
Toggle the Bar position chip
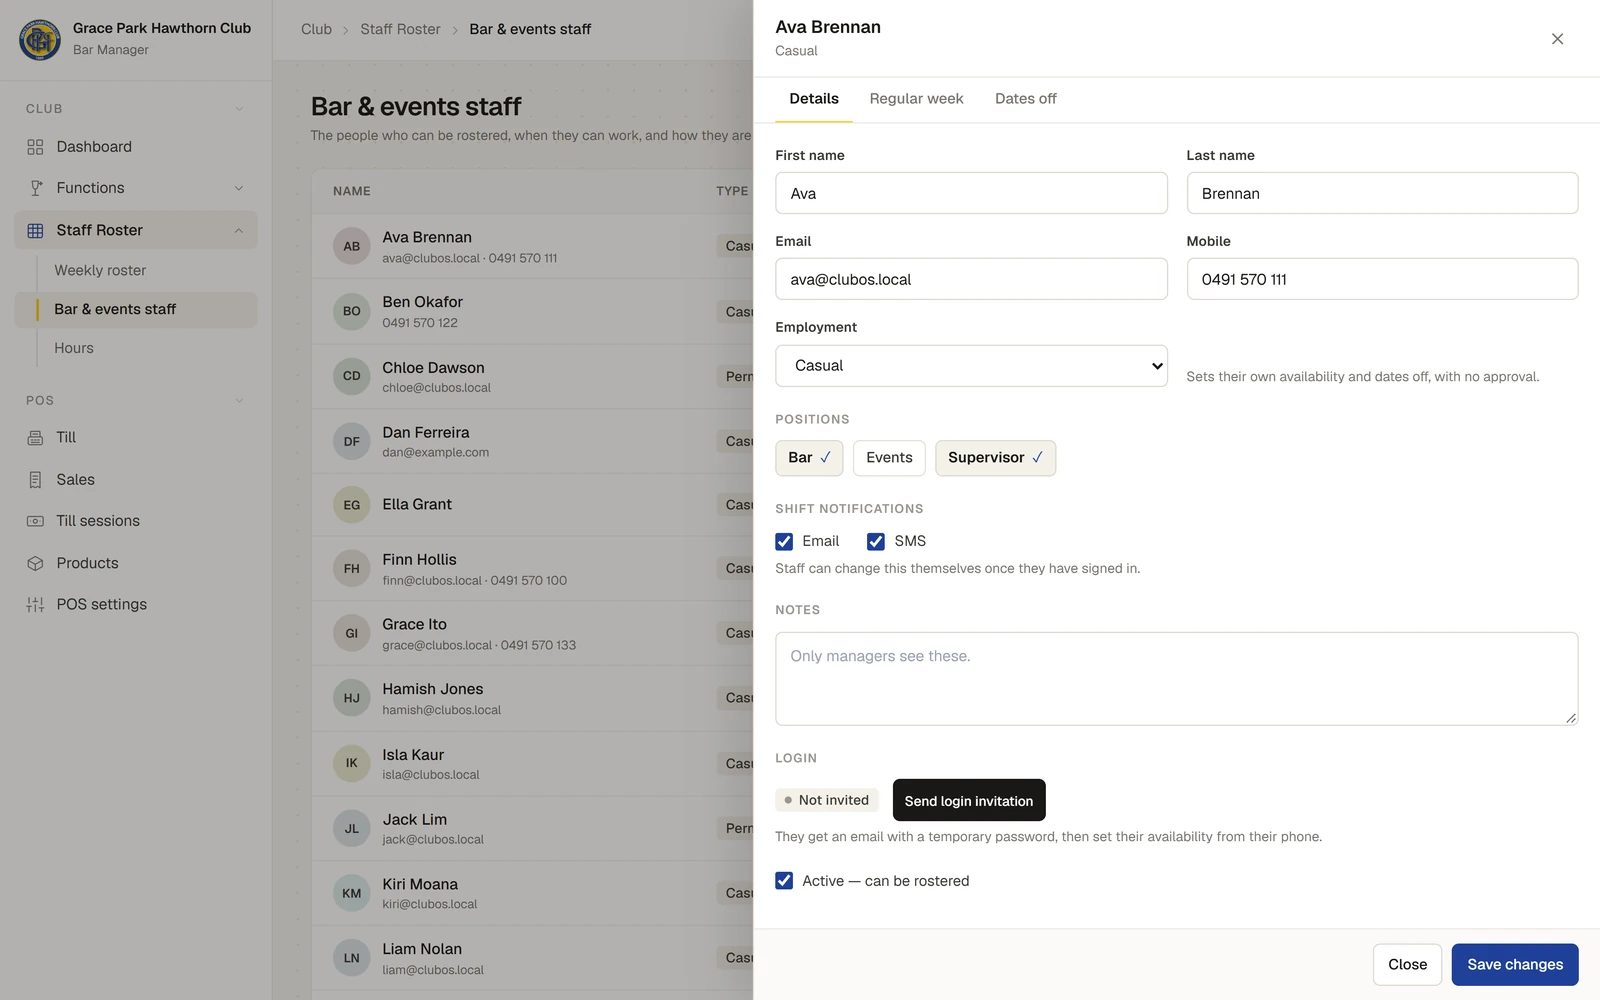click(x=809, y=458)
